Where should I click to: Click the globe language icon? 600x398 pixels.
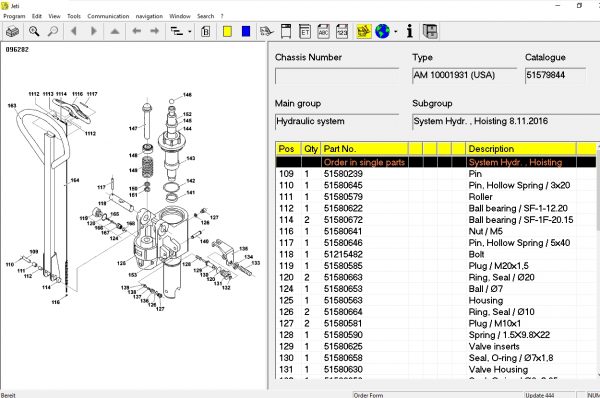click(x=382, y=31)
